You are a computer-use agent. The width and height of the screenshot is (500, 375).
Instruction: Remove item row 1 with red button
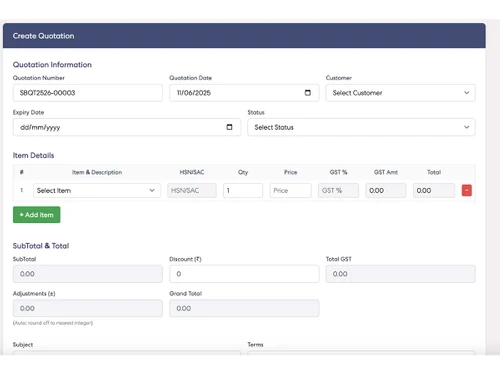click(466, 190)
